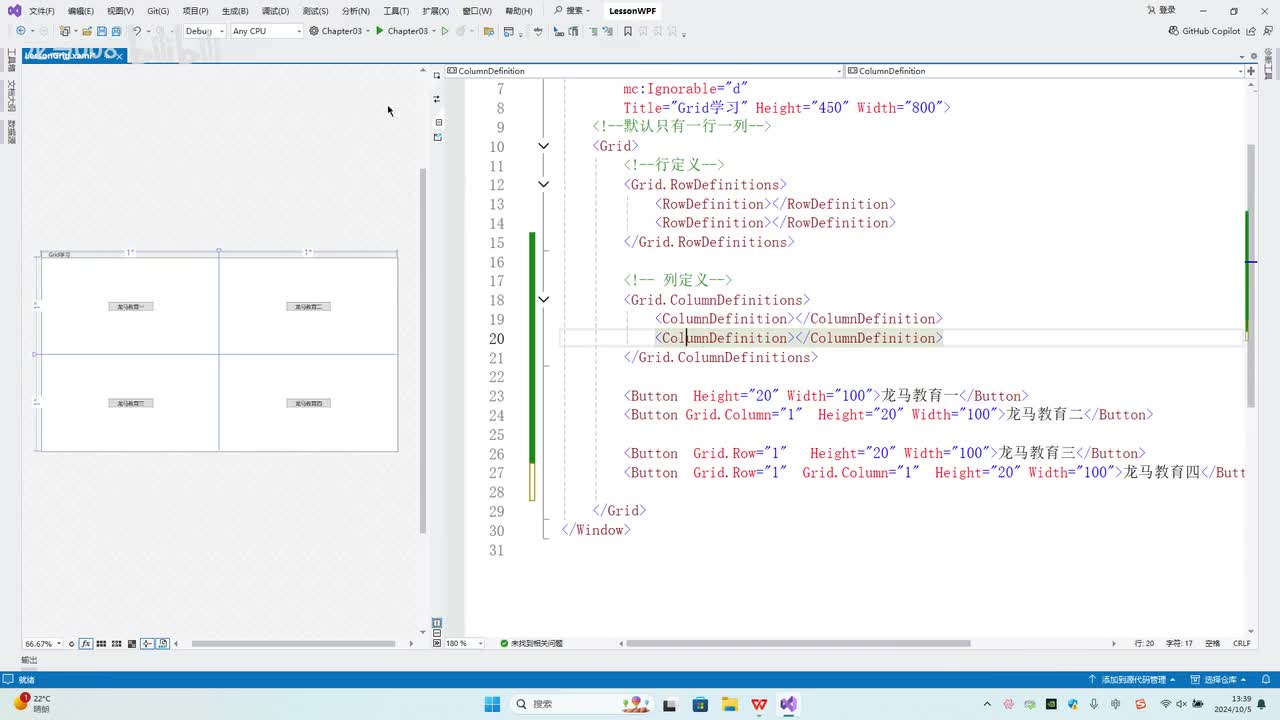The width and height of the screenshot is (1280, 720).
Task: Toggle snapping to snaplines in designer
Action: (x=147, y=644)
